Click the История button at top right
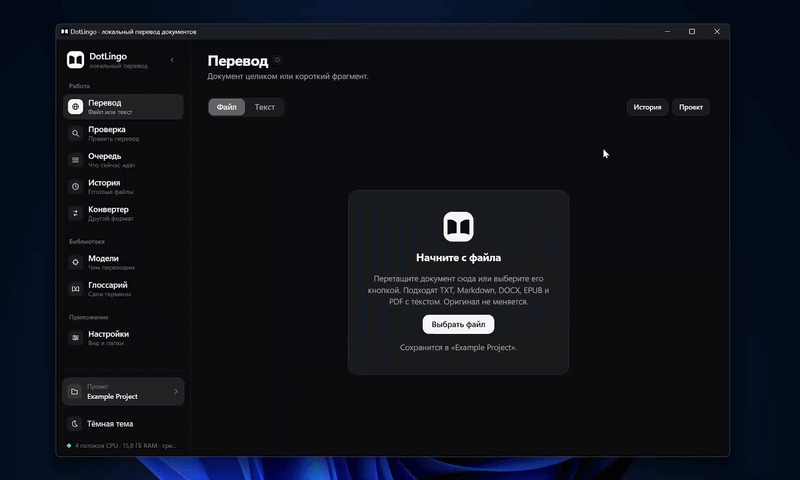 pos(647,107)
